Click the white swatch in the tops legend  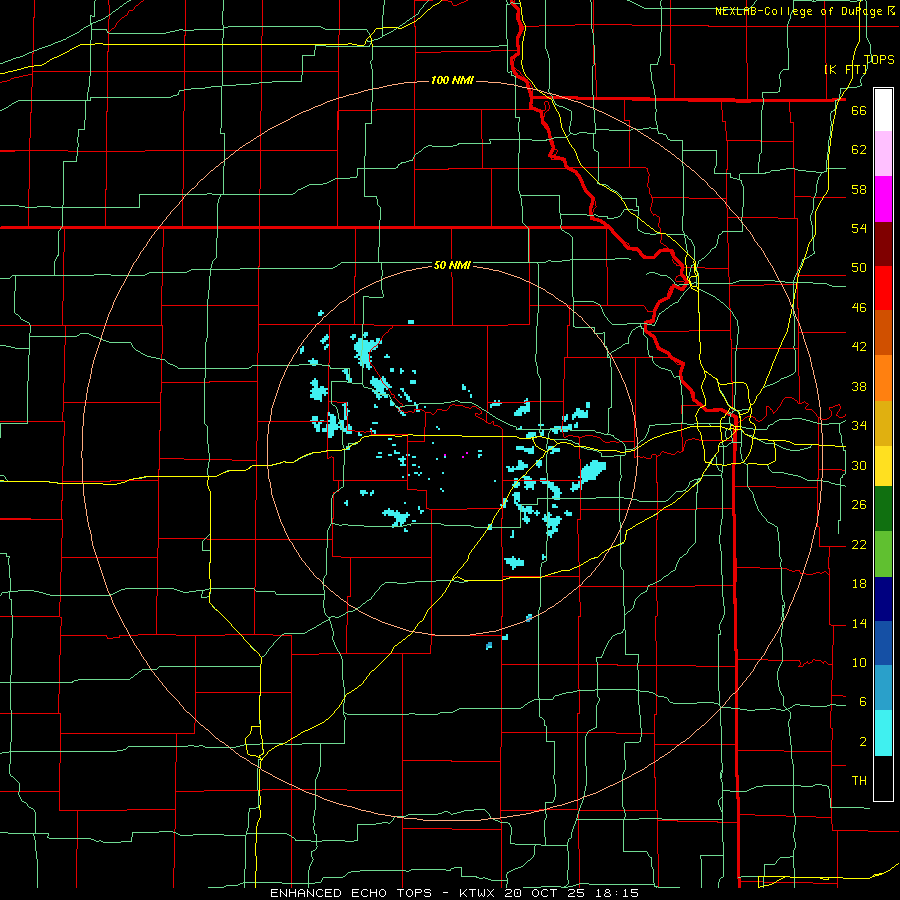[883, 110]
